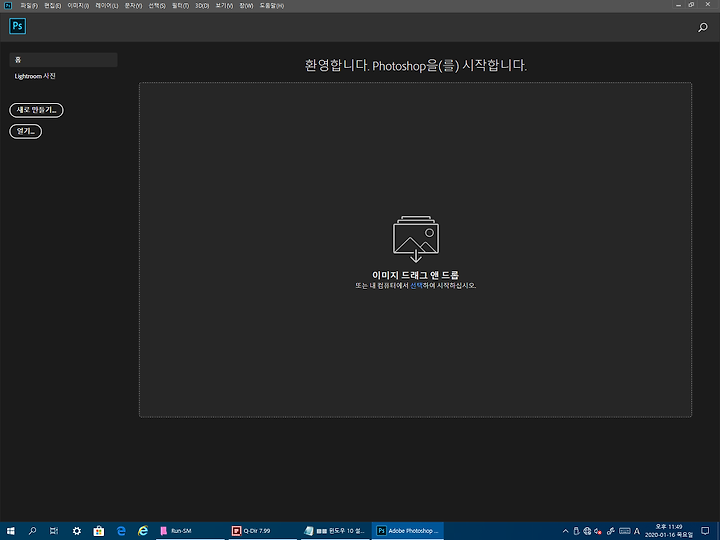Viewport: 720px width, 540px height.
Task: Click the 선택 link under drag and drop
Action: [x=416, y=286]
